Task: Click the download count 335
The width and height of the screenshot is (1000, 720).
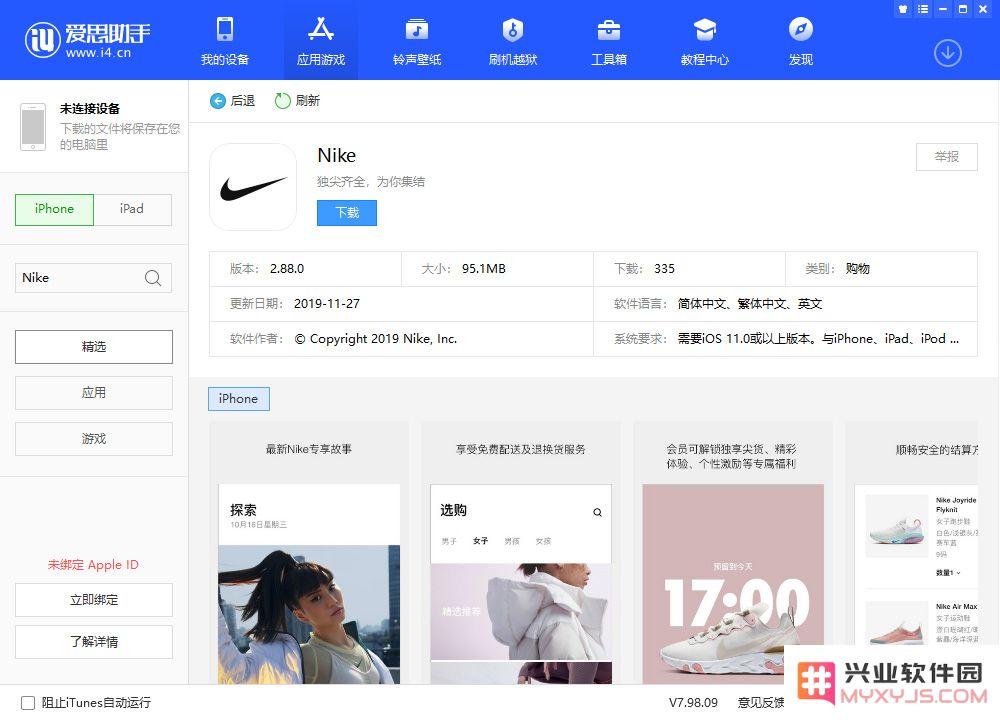Action: (x=664, y=269)
